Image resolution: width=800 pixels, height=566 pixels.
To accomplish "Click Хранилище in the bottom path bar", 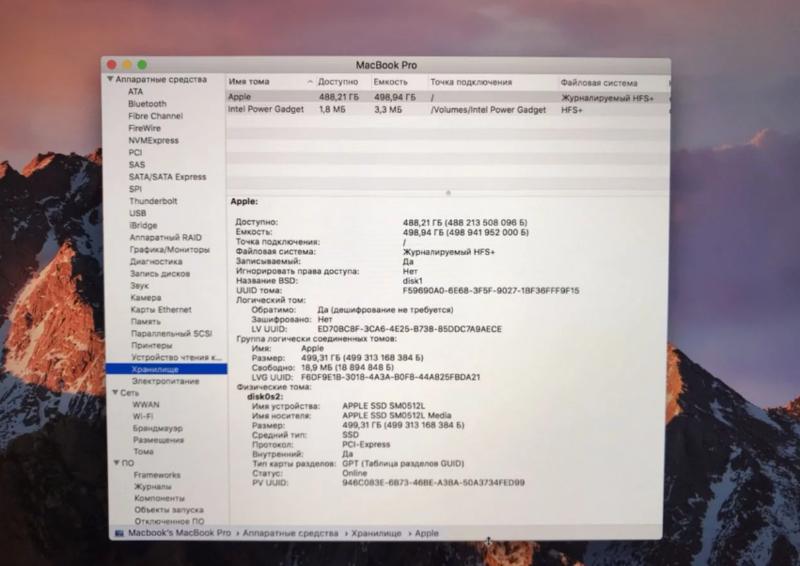I will pos(378,534).
